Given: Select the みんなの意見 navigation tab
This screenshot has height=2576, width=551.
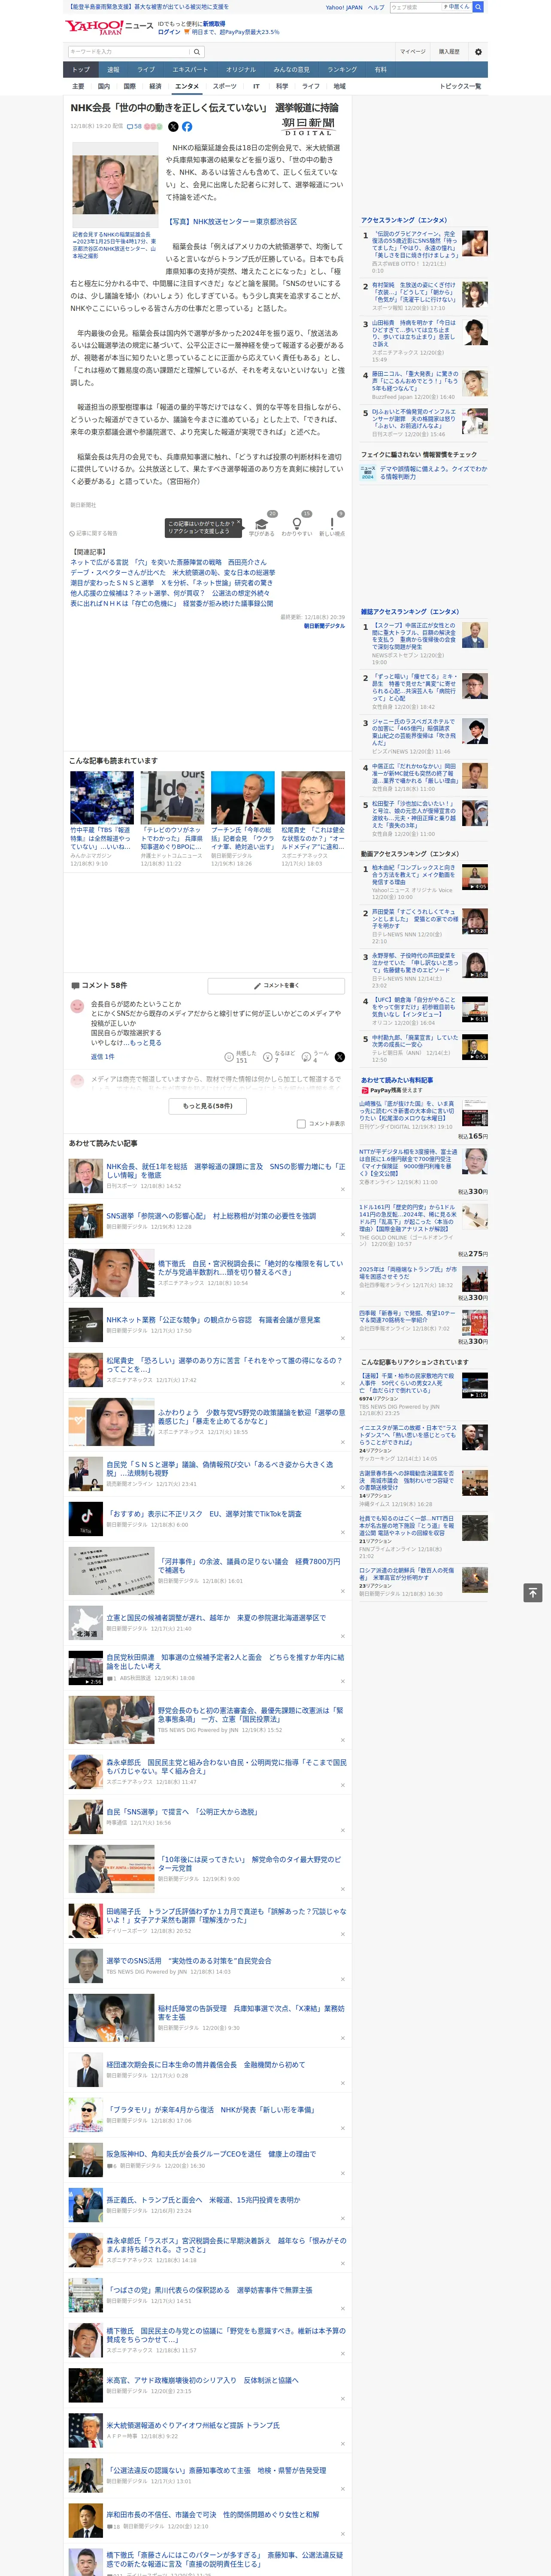Looking at the screenshot, I should tap(291, 70).
